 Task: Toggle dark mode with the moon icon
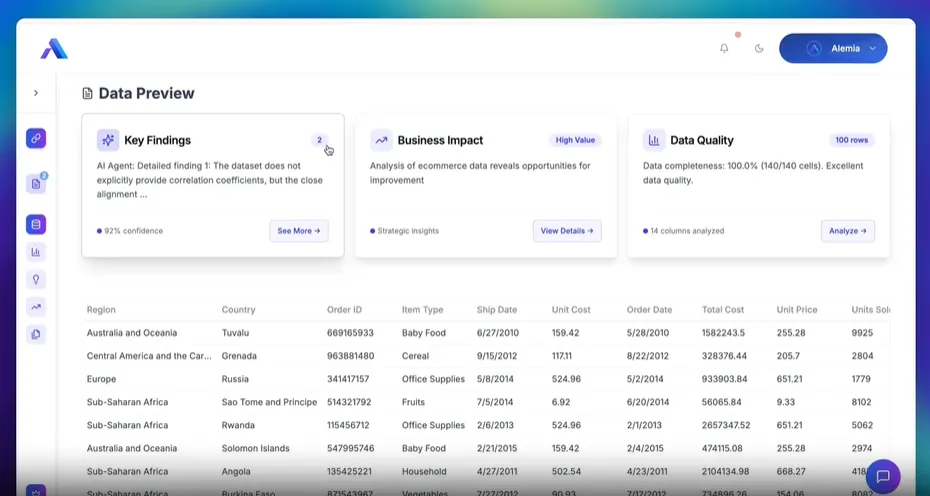tap(759, 48)
